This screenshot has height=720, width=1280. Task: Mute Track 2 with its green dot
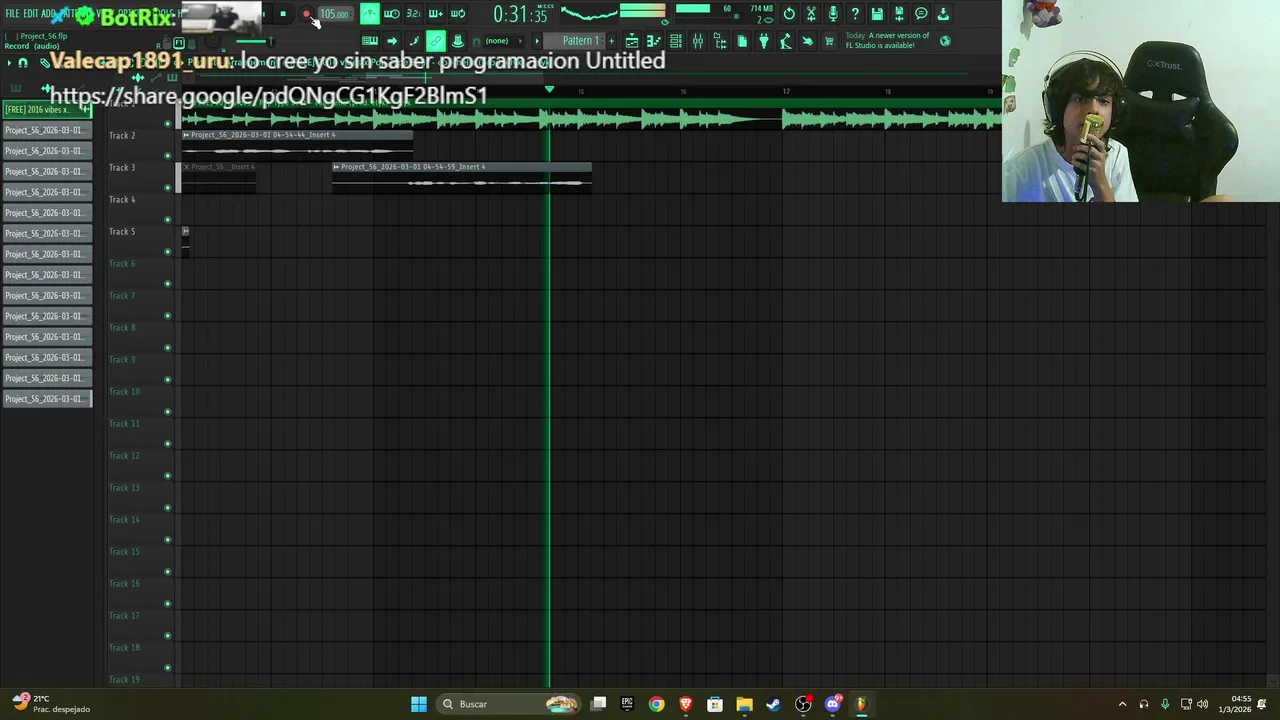click(x=167, y=156)
